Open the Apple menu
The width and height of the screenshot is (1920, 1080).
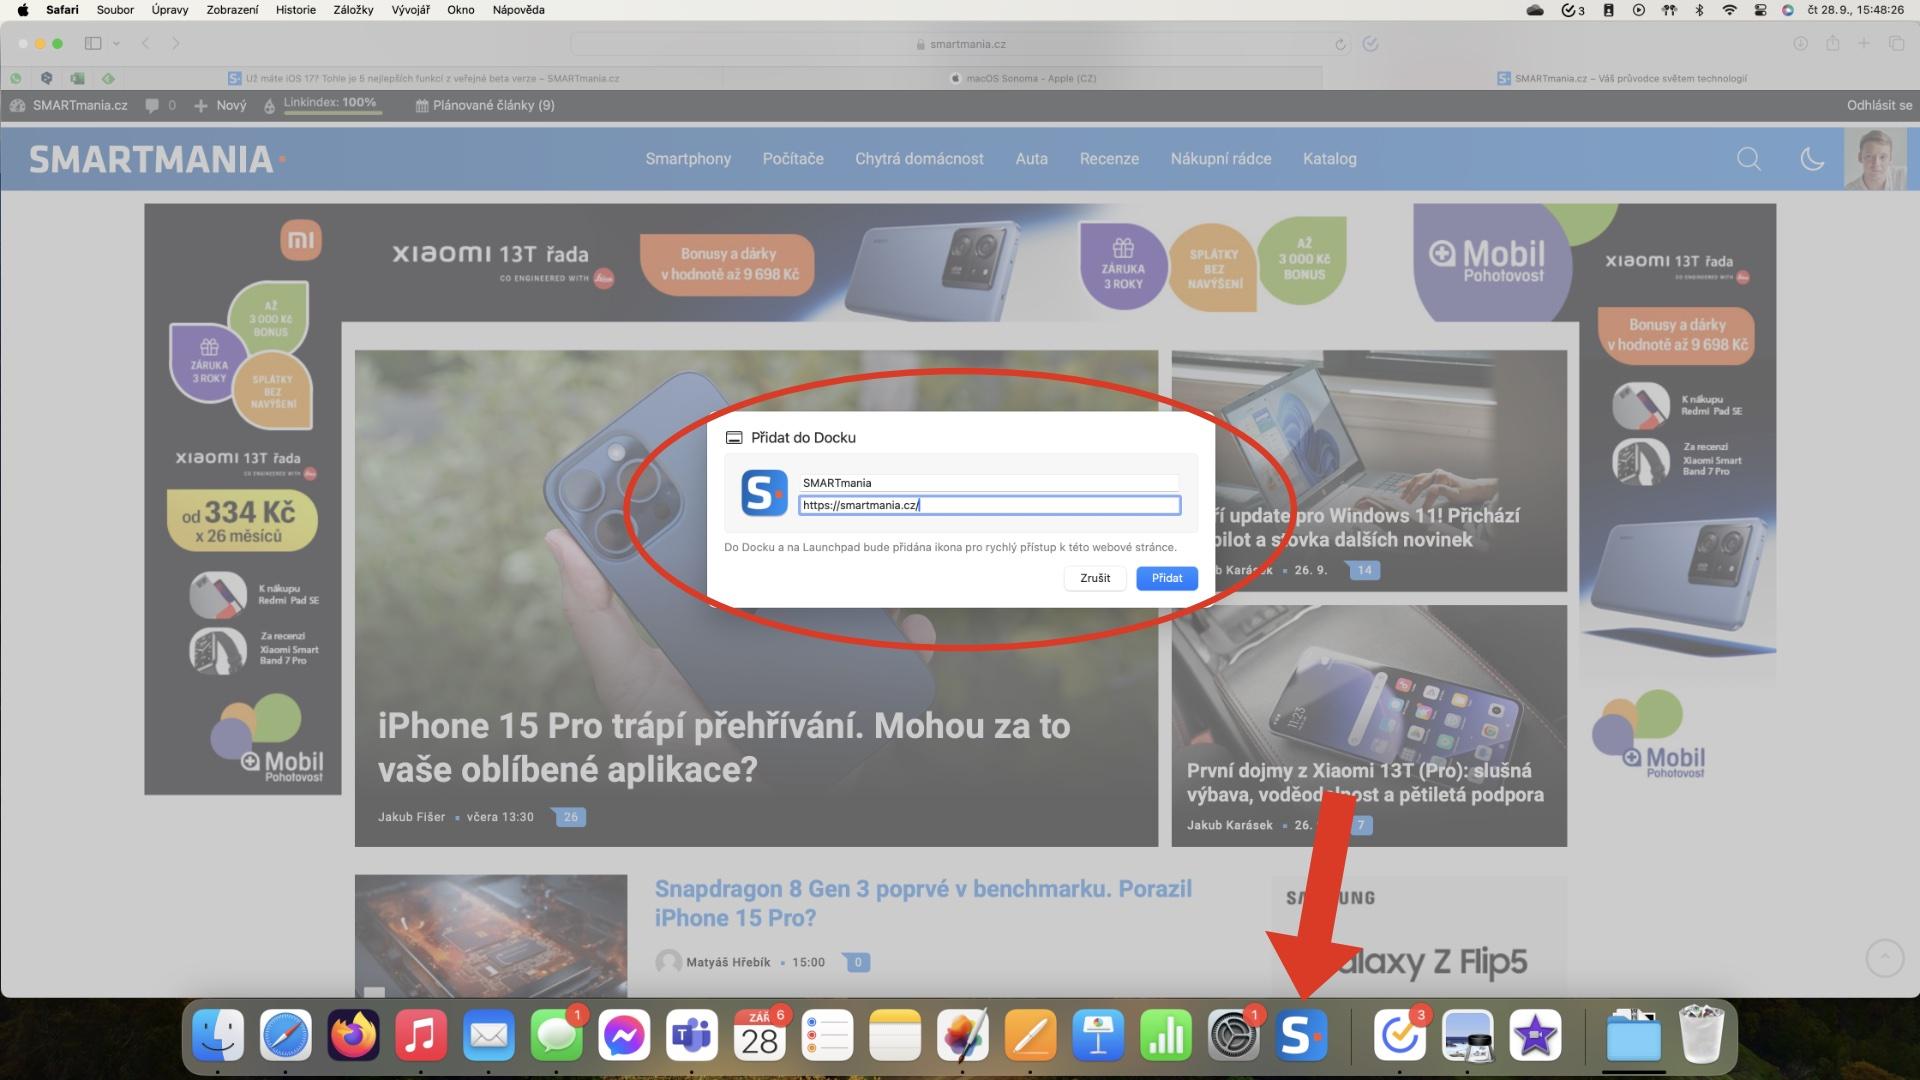22,10
